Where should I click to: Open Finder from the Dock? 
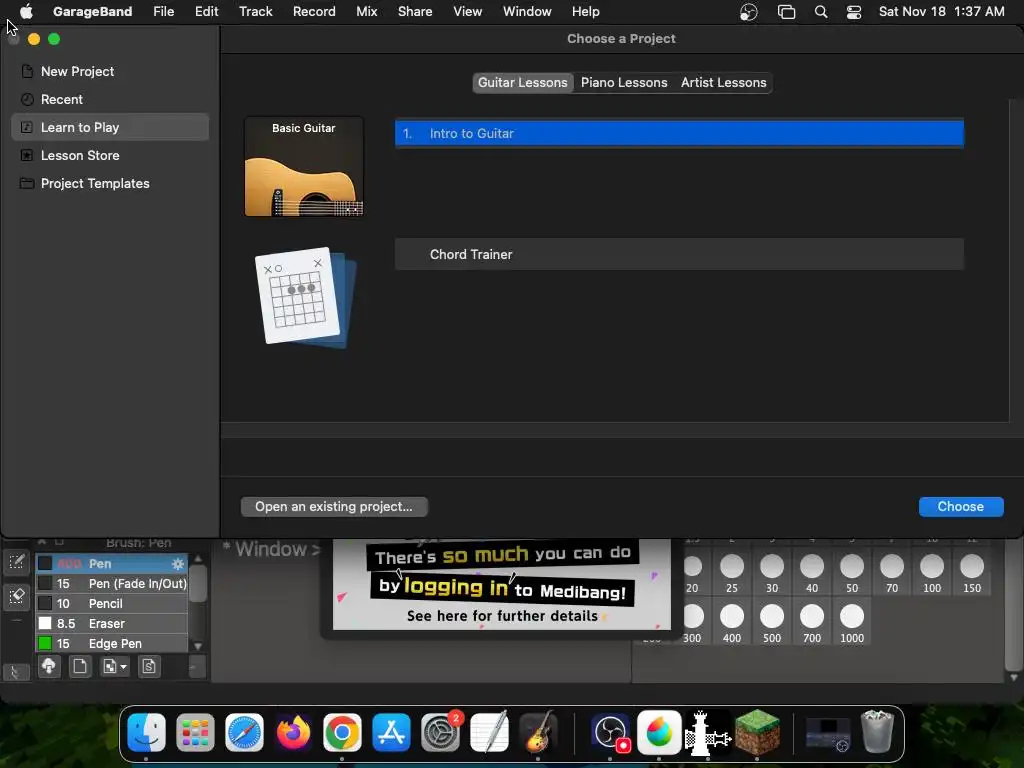[x=146, y=732]
